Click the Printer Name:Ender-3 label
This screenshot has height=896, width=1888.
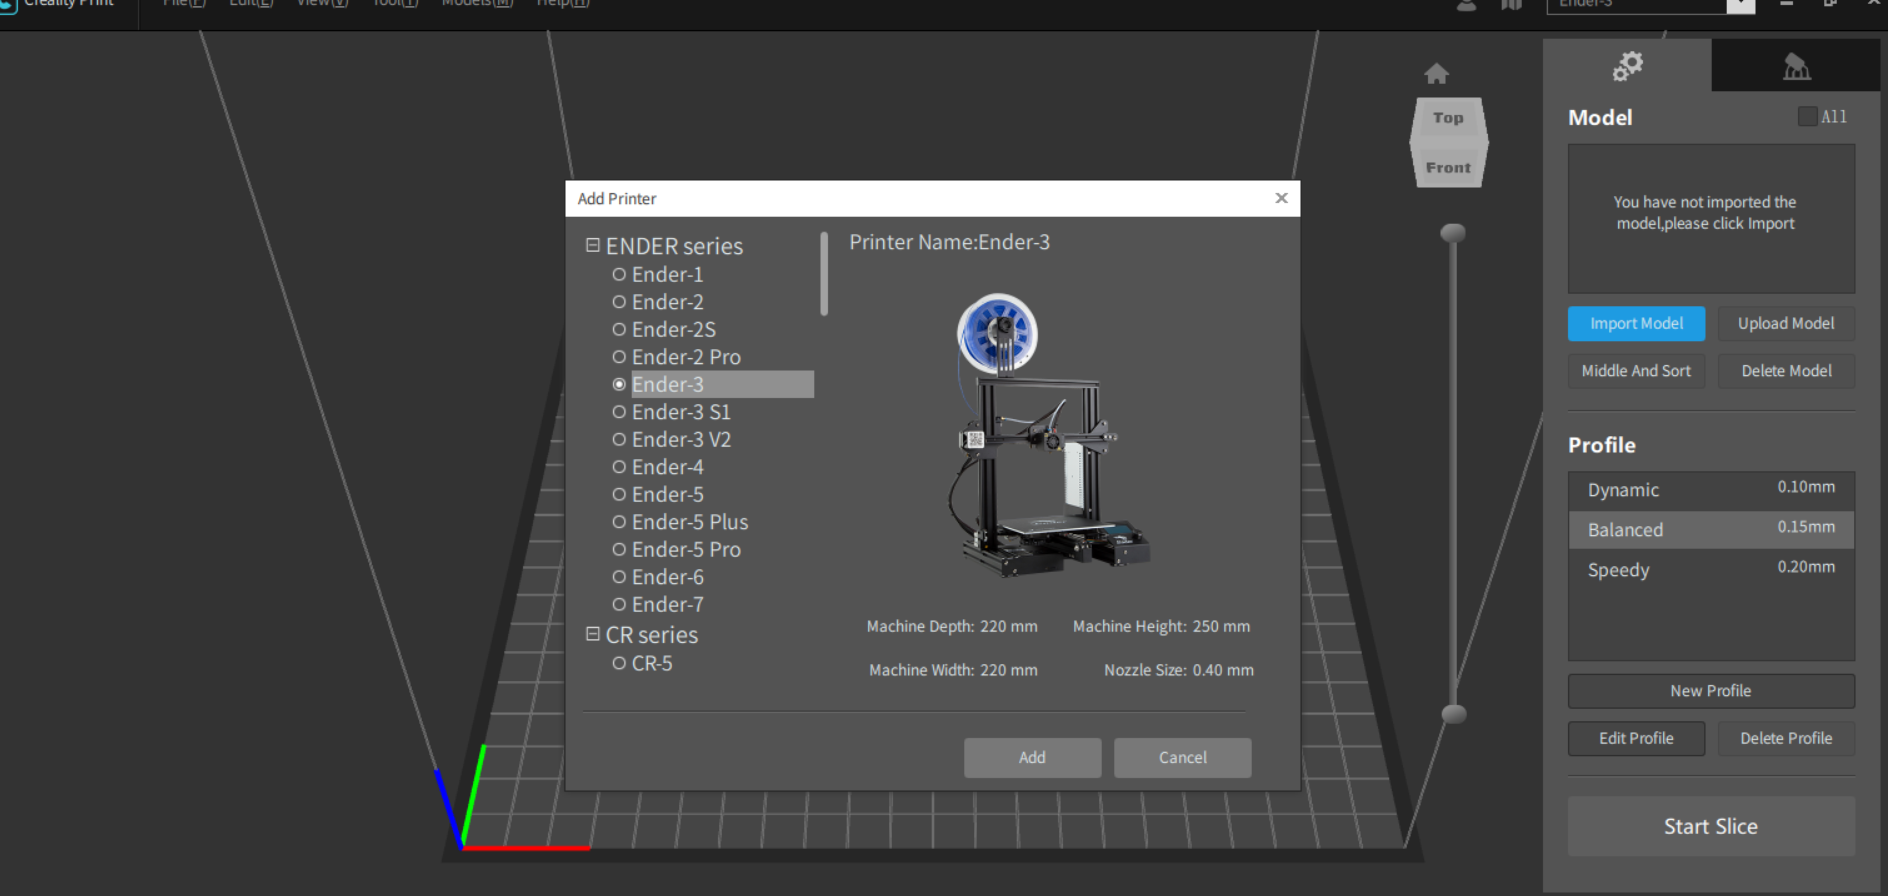pos(949,242)
